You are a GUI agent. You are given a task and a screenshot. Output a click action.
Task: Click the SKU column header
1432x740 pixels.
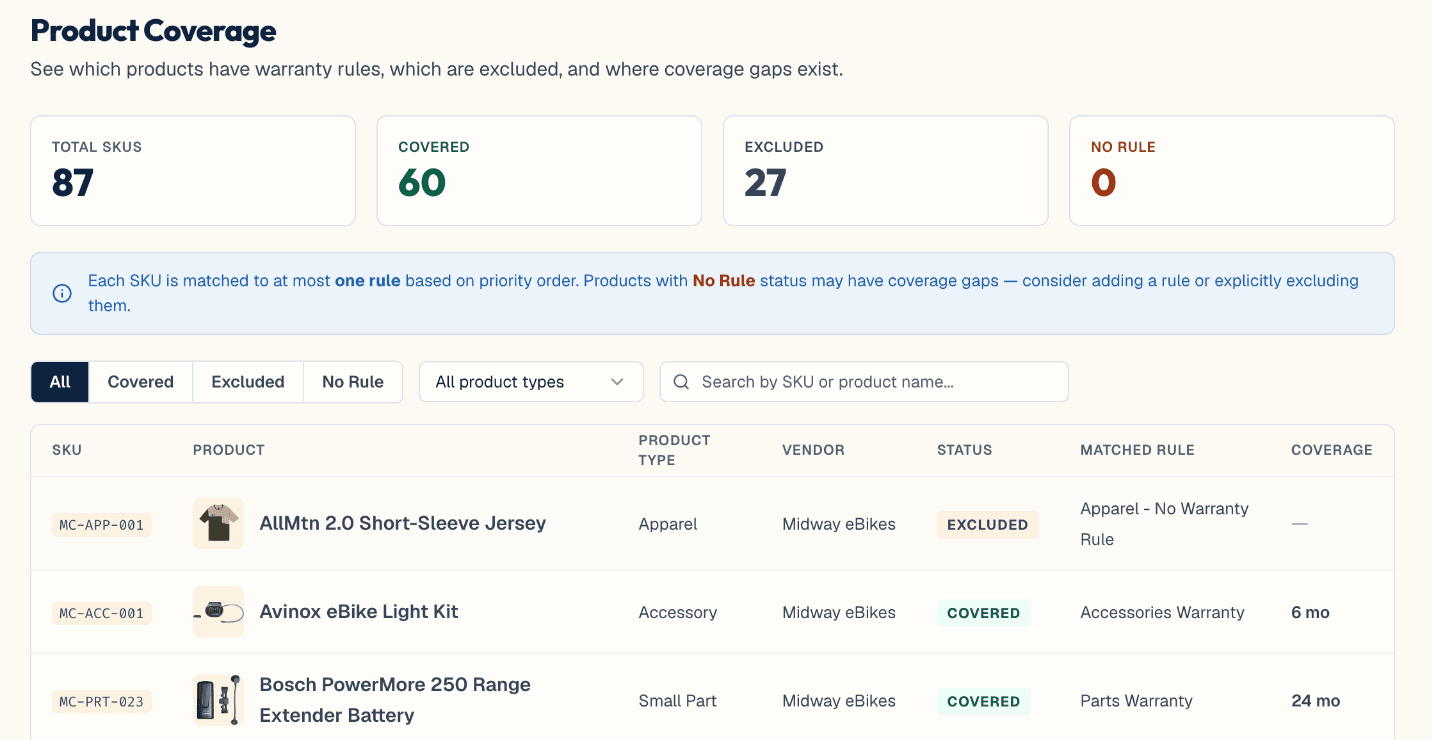67,450
